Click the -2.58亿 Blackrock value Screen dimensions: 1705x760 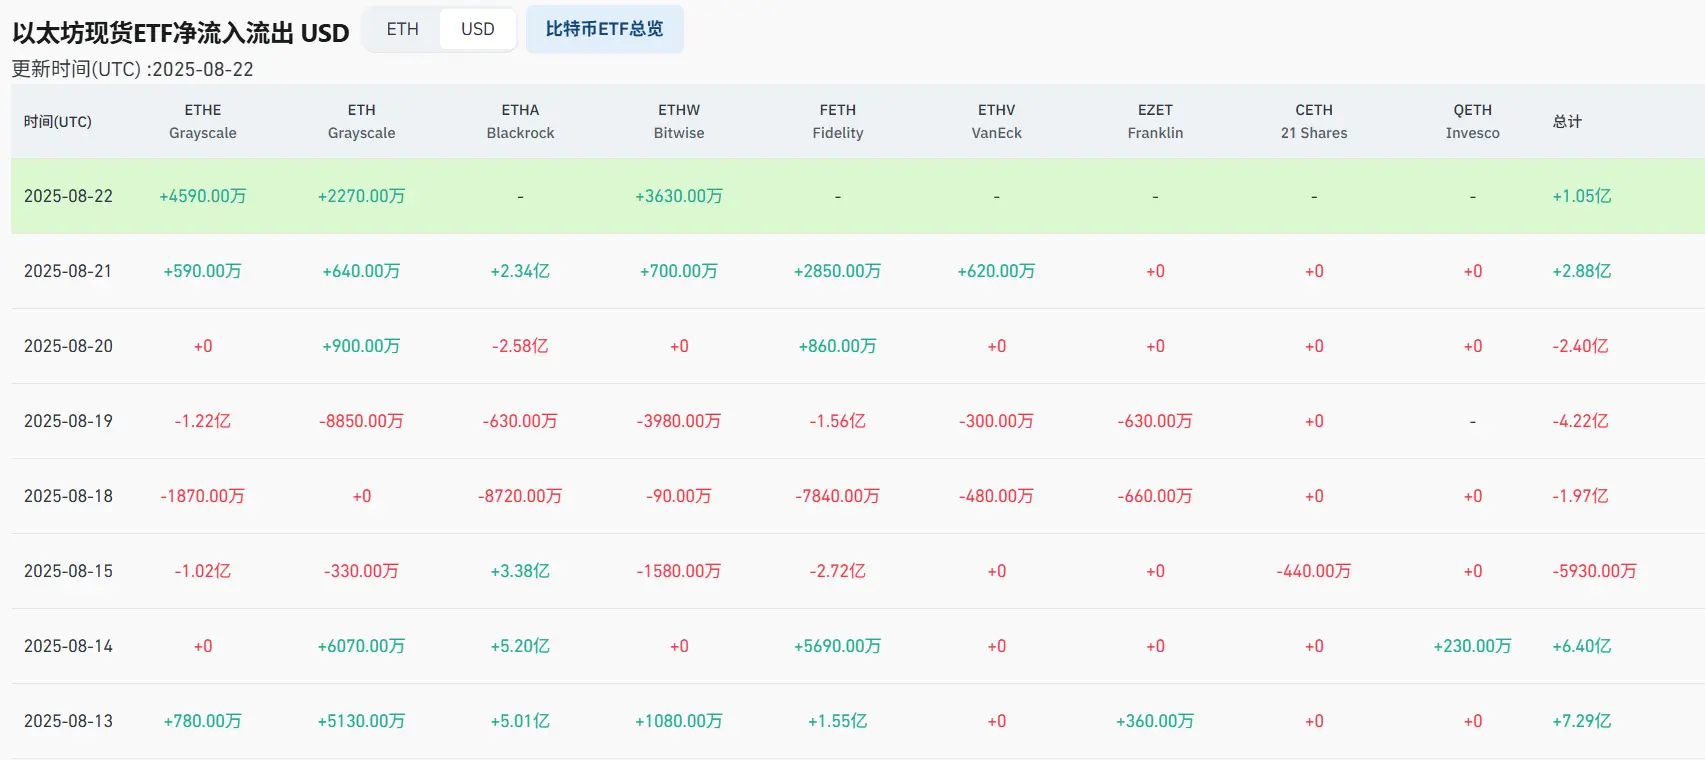click(520, 346)
